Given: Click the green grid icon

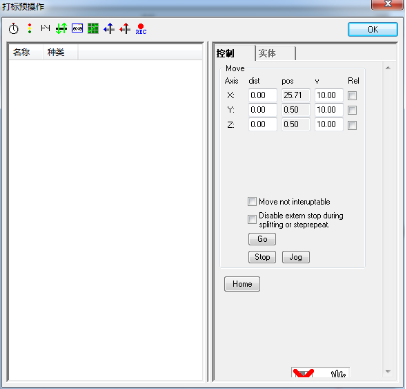Looking at the screenshot, I should click(x=93, y=28).
